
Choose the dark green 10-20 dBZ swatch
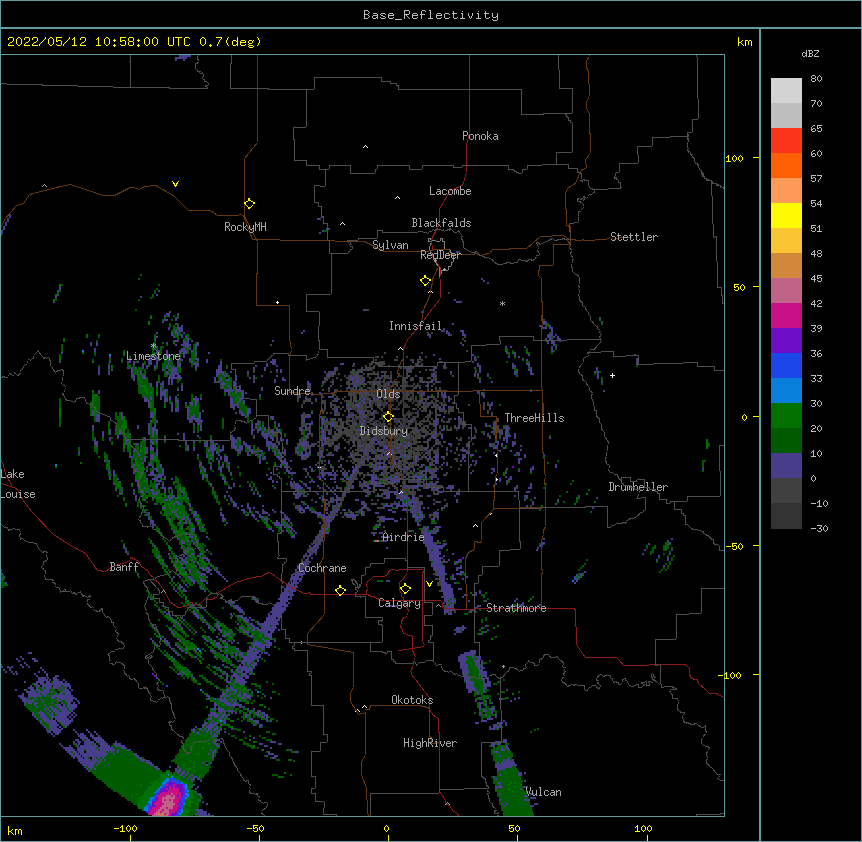(786, 440)
